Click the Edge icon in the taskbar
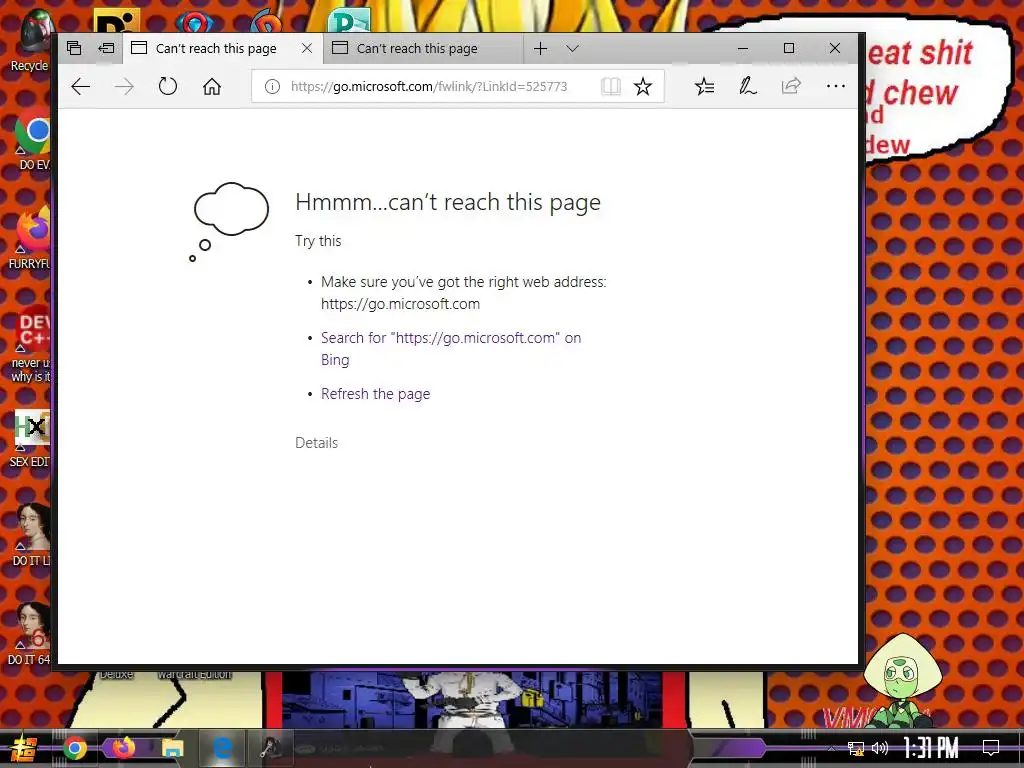Viewport: 1024px width, 768px height. [222, 748]
